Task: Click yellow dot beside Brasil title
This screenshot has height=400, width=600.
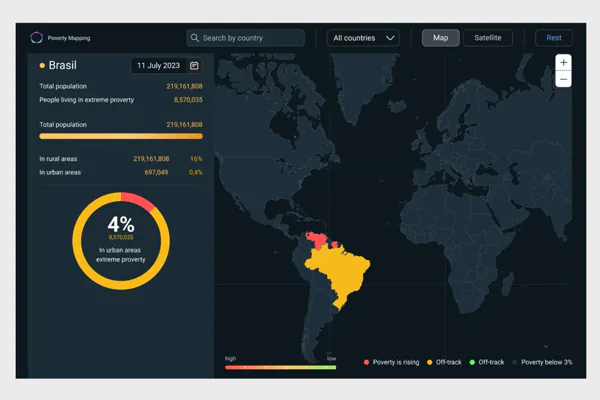Action: pyautogui.click(x=42, y=65)
